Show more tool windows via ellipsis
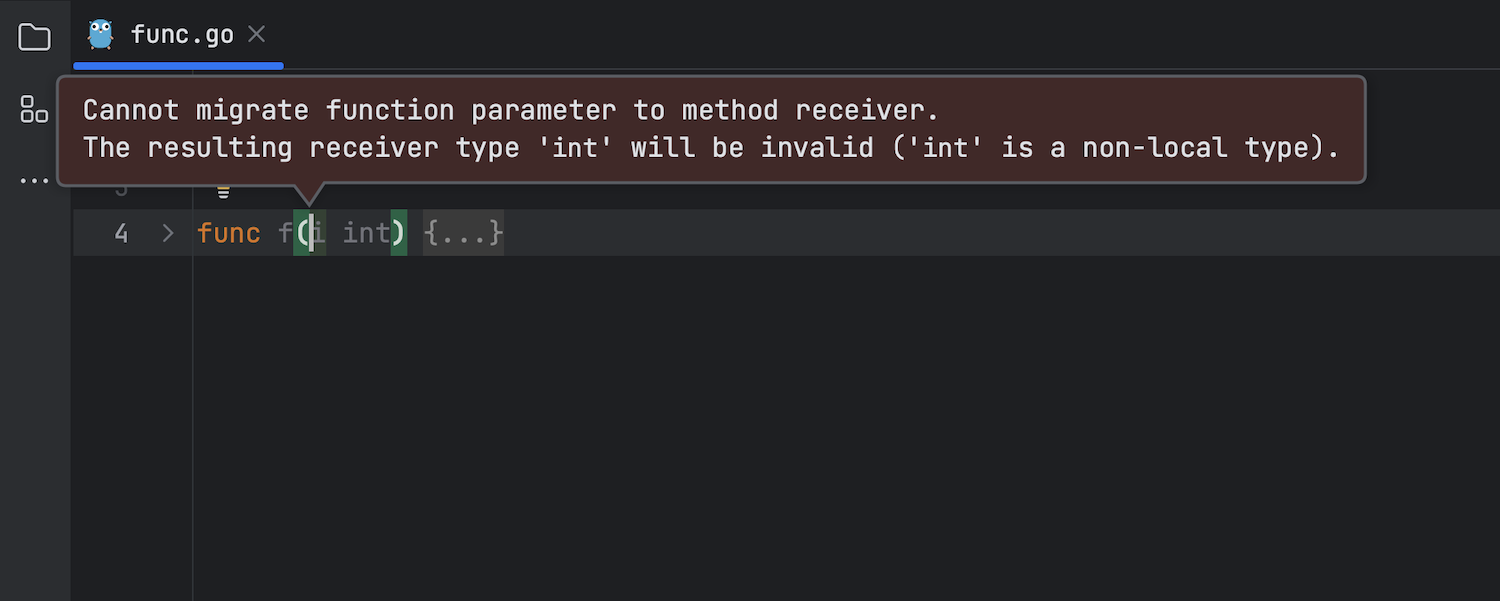The height and width of the screenshot is (601, 1500). pos(34,181)
